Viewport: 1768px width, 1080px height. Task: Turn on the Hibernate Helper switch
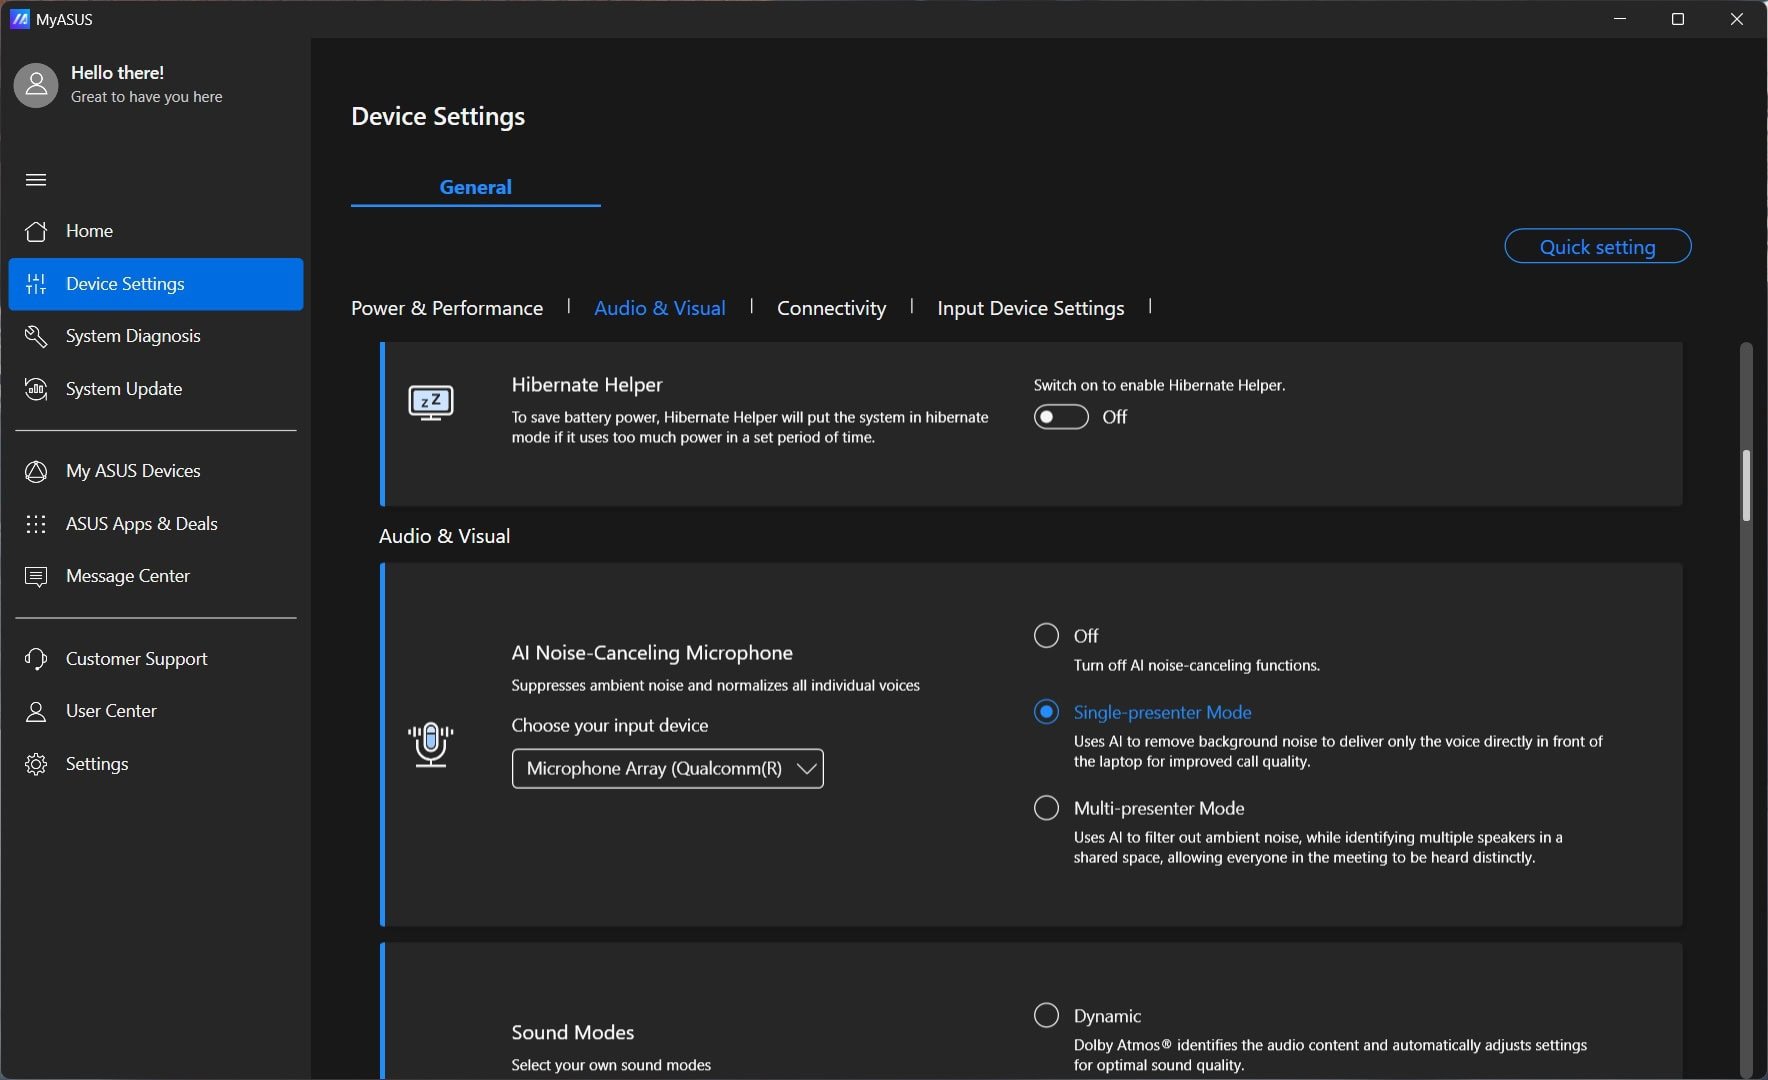1061,417
